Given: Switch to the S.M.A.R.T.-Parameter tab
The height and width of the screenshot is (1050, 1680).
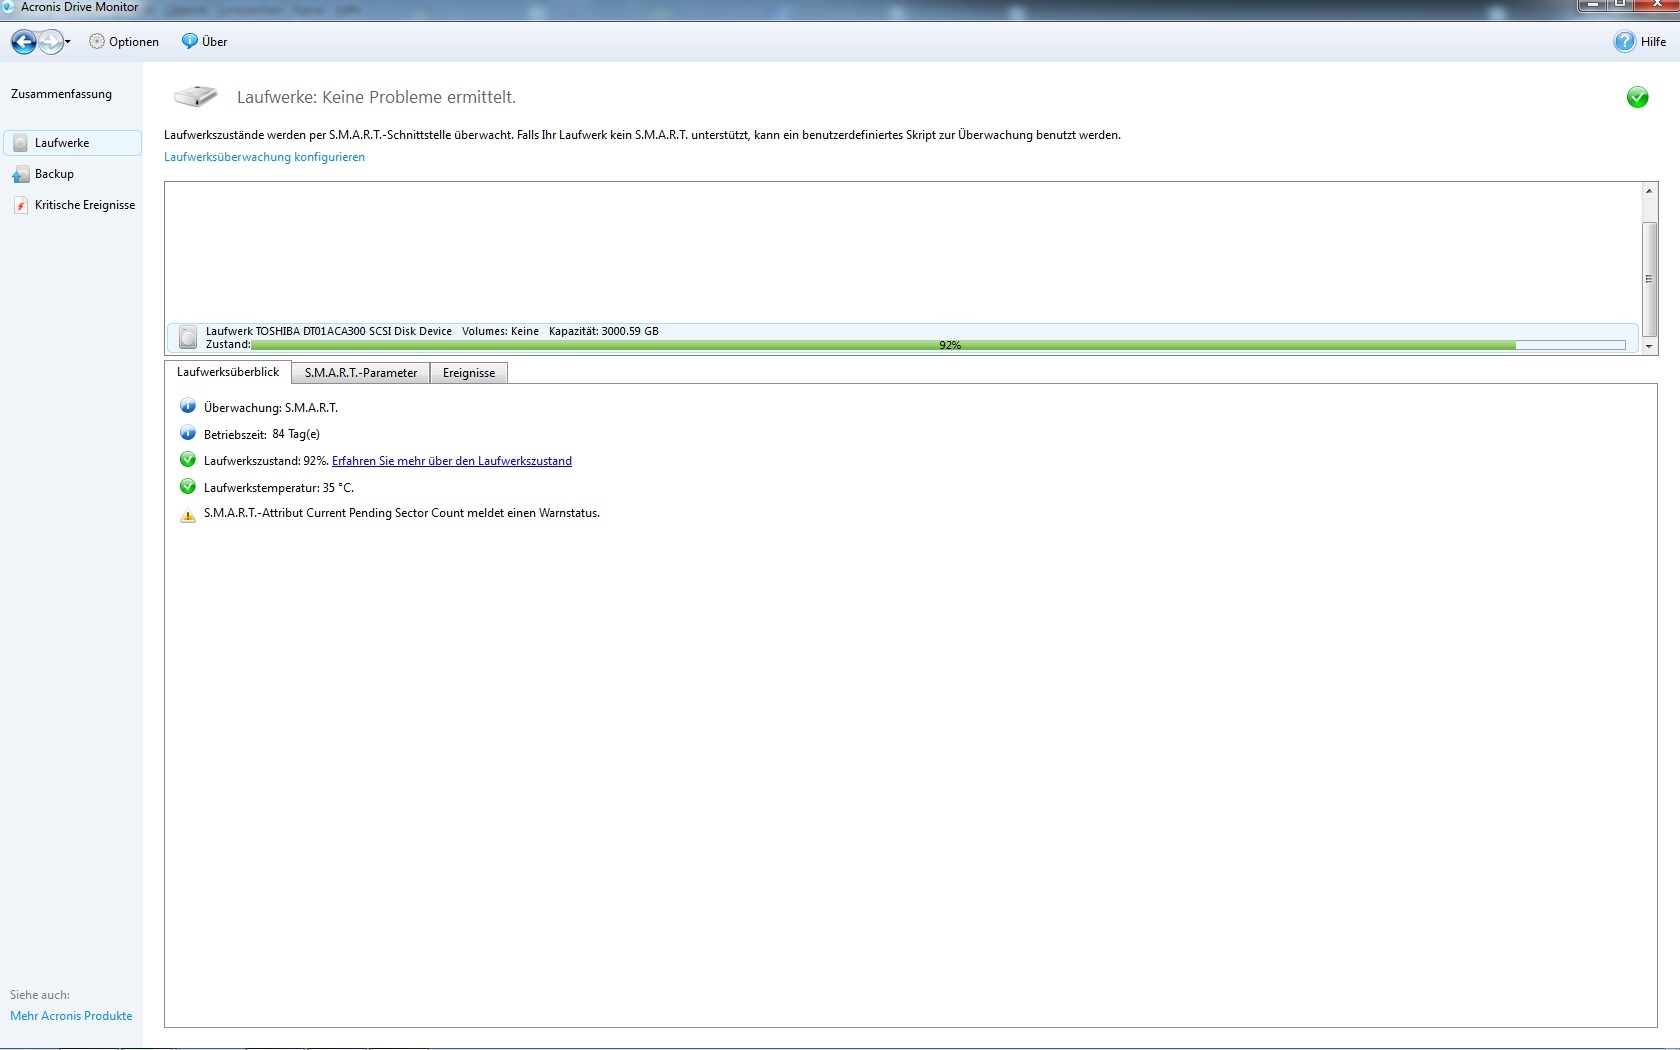Looking at the screenshot, I should 361,373.
